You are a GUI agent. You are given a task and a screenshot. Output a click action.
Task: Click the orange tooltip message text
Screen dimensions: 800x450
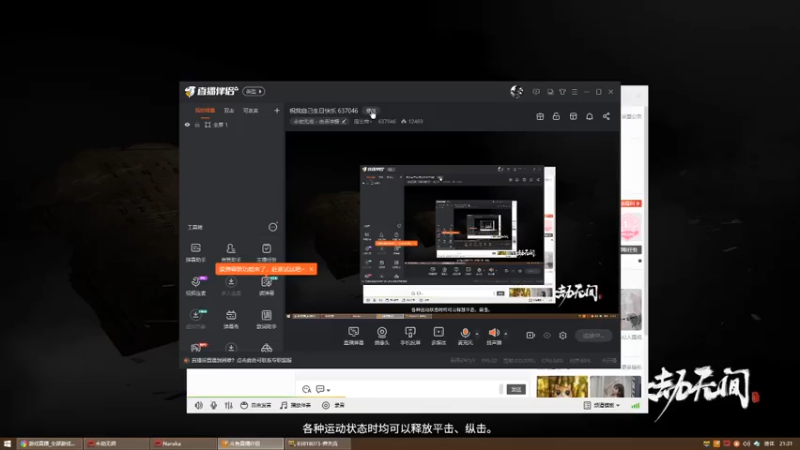[262, 269]
